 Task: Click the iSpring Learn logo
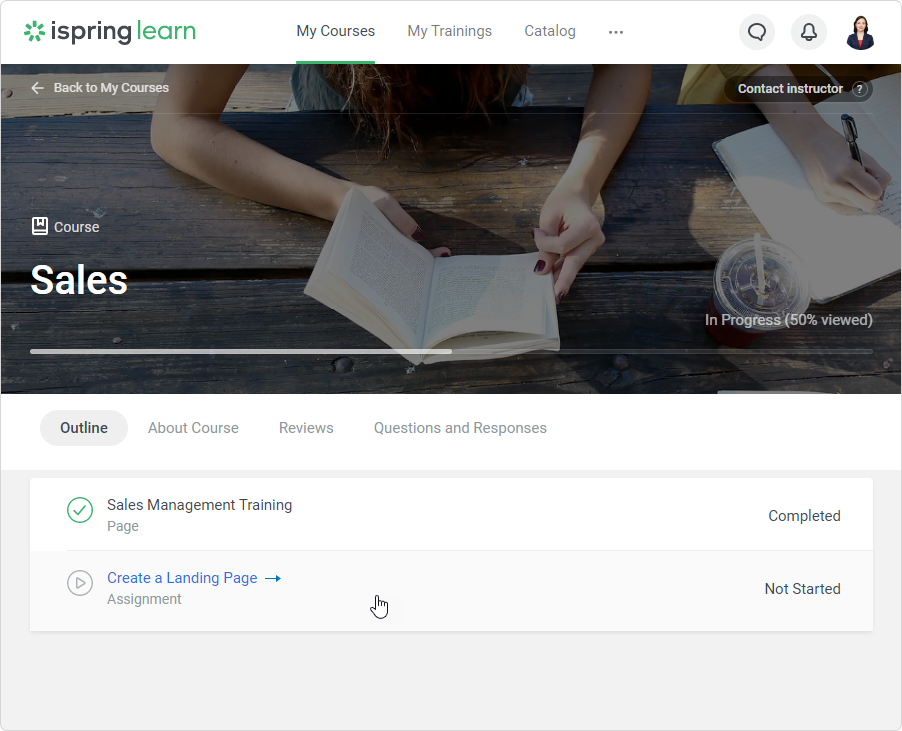click(110, 32)
